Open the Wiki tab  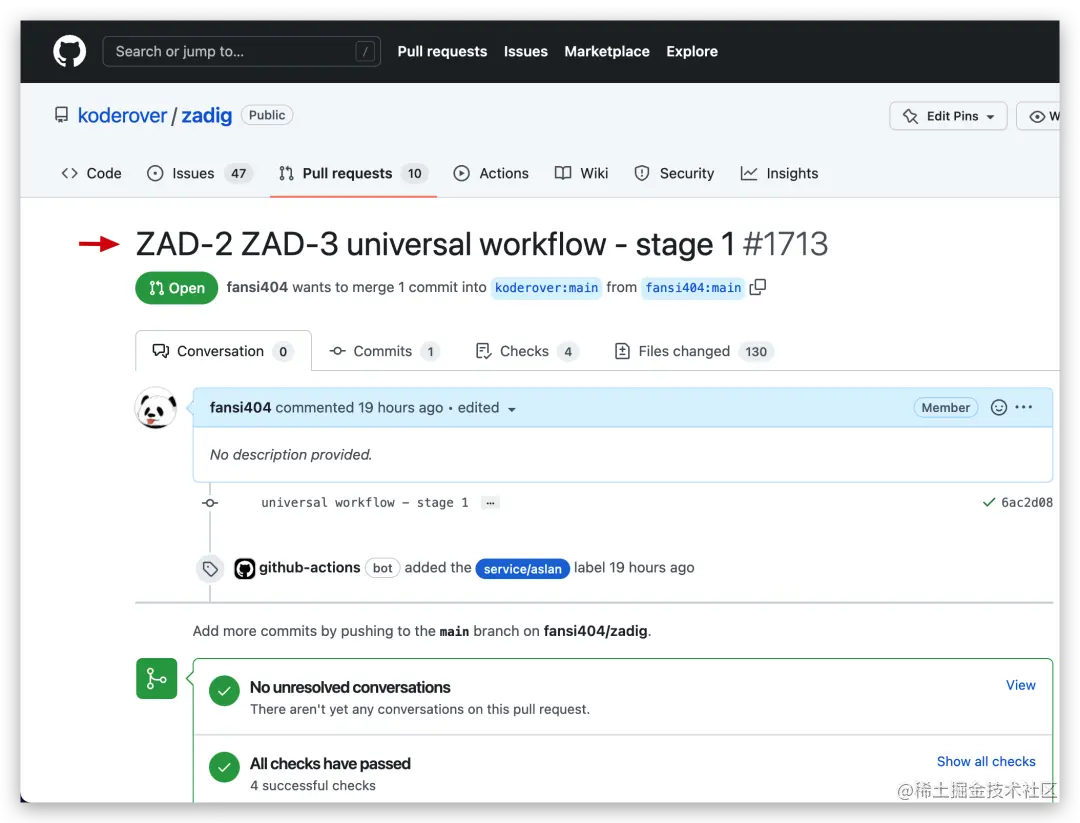(x=581, y=174)
